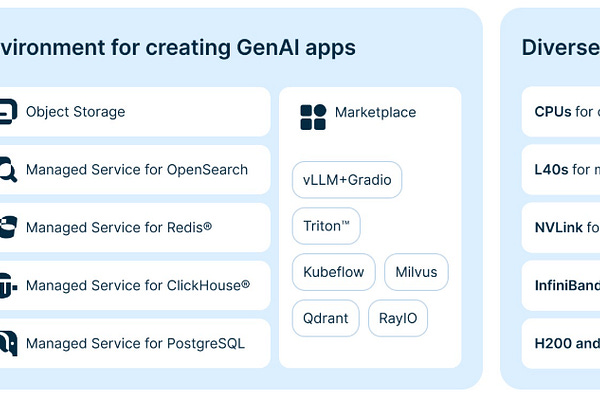Click the PostgreSQL elephant icon
This screenshot has height=400, width=600.
click(8, 343)
